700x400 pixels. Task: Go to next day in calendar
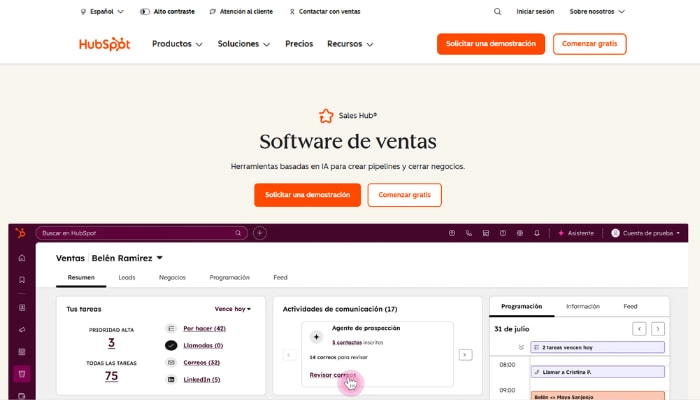click(x=658, y=329)
